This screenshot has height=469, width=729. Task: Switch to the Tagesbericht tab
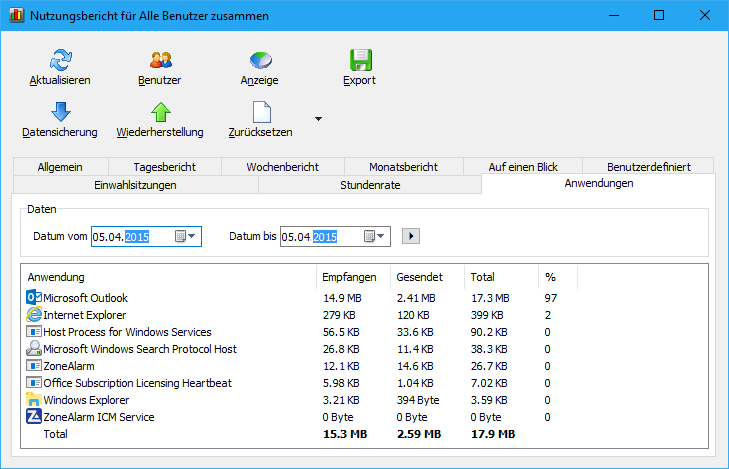tap(165, 167)
